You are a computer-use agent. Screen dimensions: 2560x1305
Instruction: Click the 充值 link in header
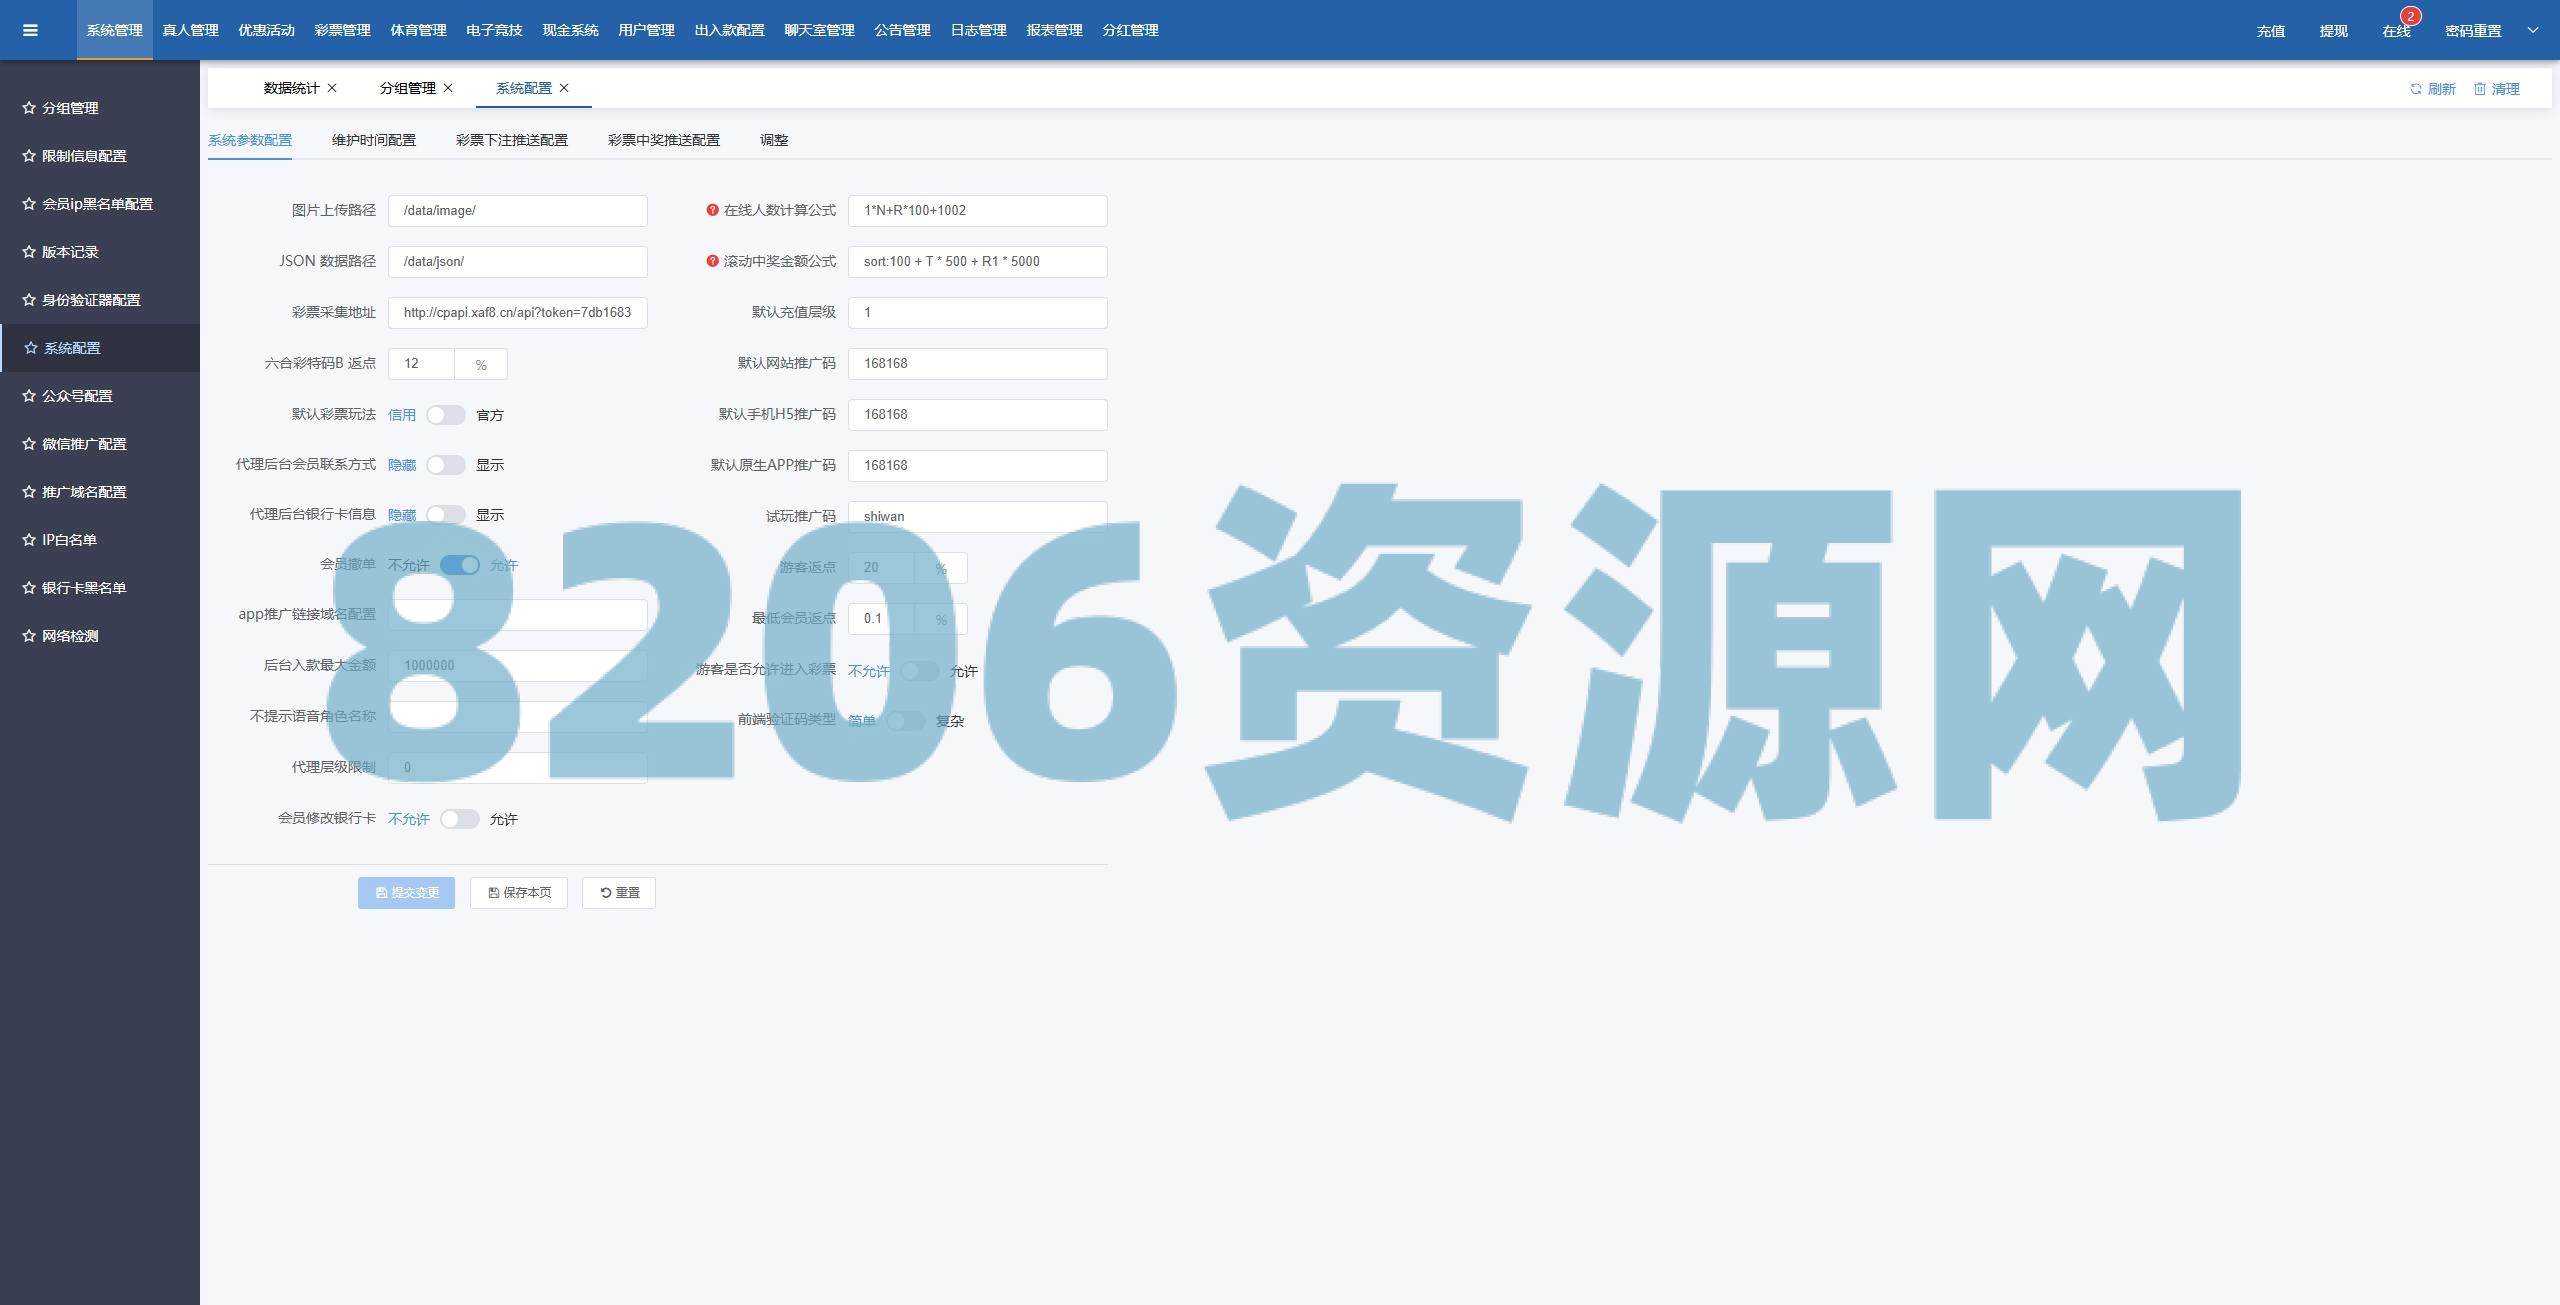tap(2271, 31)
